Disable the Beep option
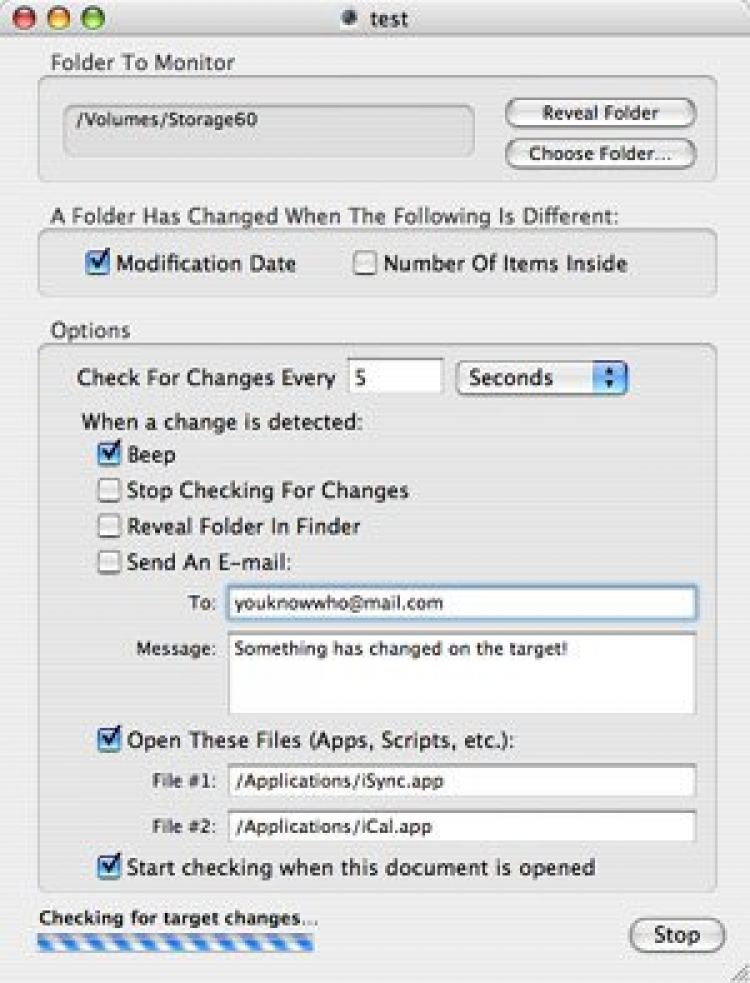 tap(109, 455)
